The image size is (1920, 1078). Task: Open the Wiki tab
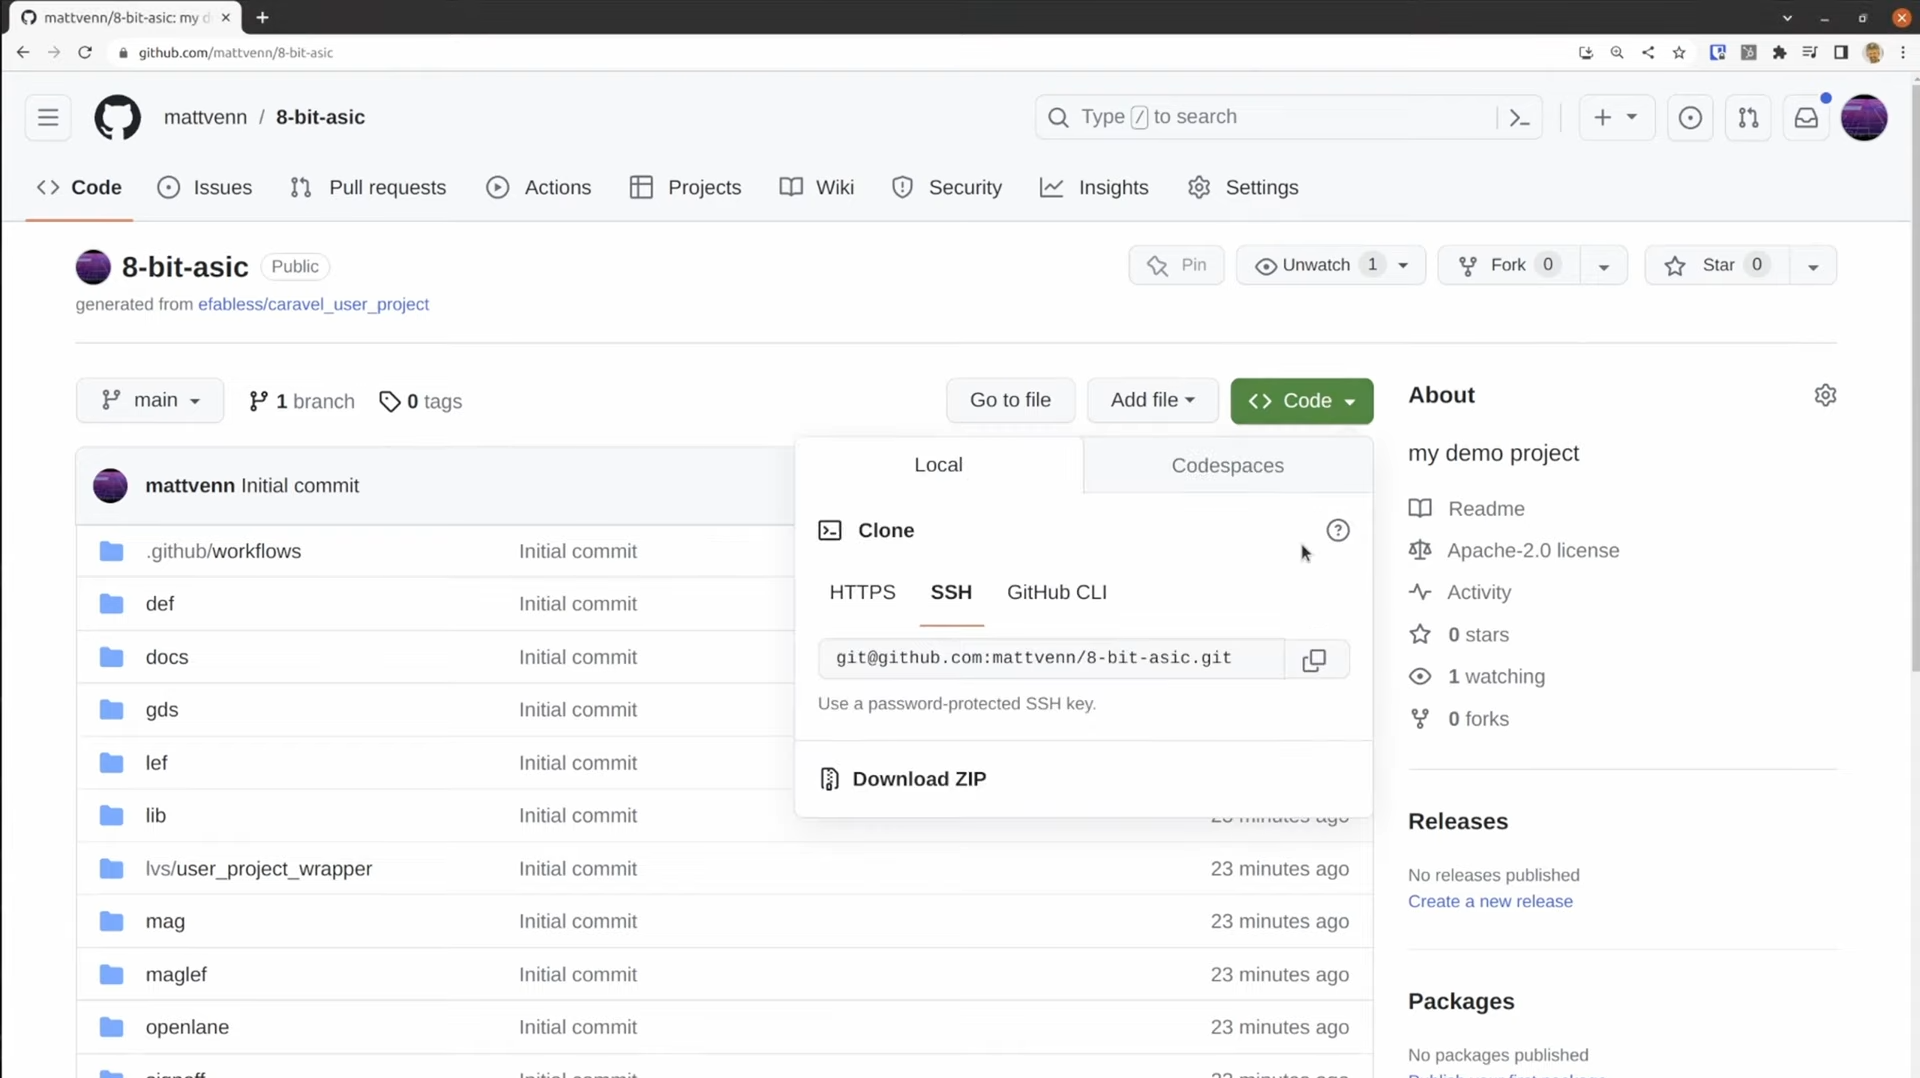pos(817,187)
